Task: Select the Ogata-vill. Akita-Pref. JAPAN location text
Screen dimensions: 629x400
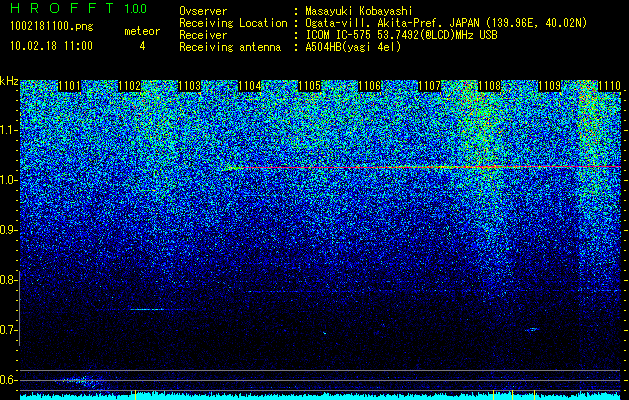Action: [x=446, y=23]
